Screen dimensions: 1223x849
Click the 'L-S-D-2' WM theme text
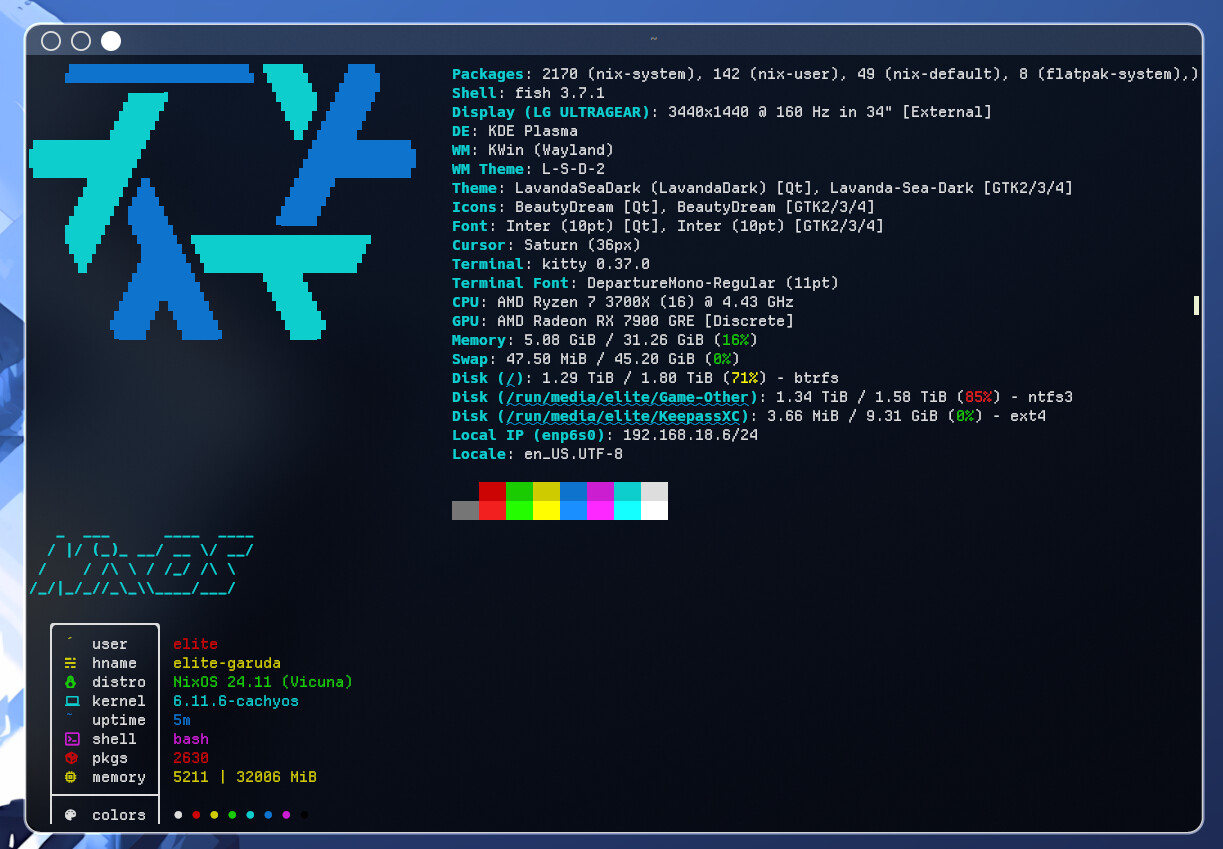pos(573,169)
